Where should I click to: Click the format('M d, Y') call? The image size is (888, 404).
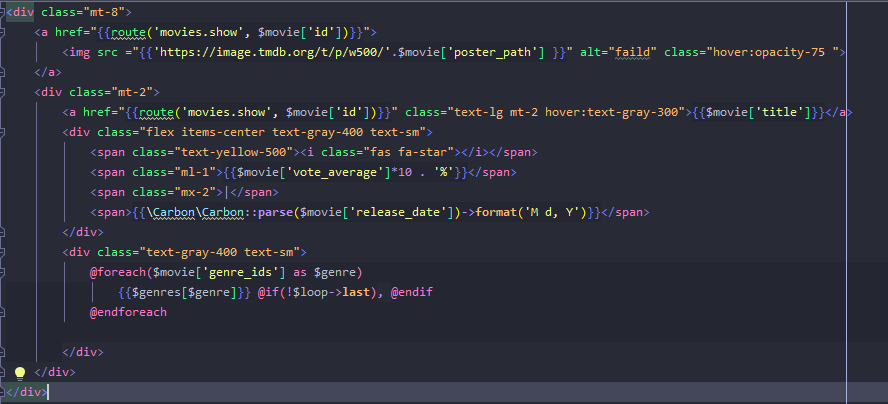[x=532, y=212]
